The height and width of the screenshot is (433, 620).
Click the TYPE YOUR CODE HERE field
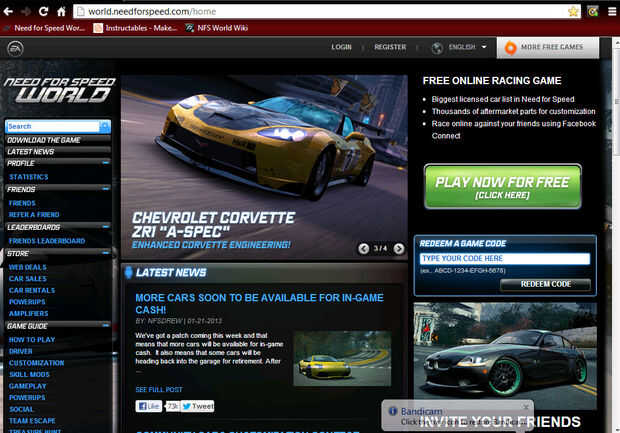tap(505, 259)
